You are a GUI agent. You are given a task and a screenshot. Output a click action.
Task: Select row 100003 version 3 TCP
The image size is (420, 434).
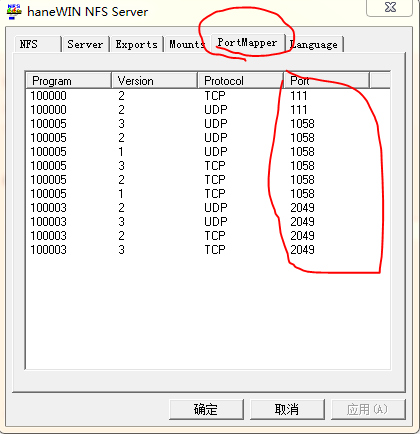click(207, 250)
